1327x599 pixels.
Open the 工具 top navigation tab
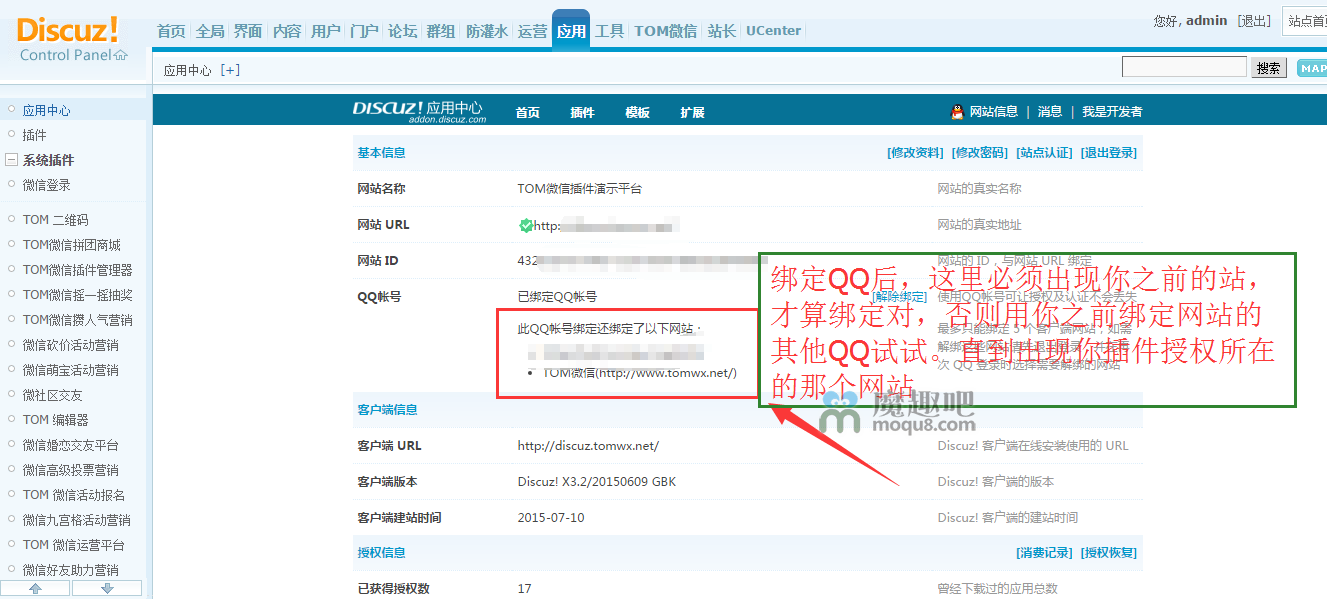click(610, 31)
